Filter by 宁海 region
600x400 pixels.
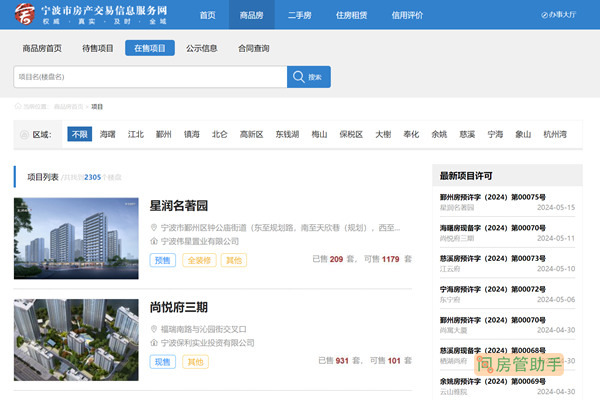pos(495,134)
